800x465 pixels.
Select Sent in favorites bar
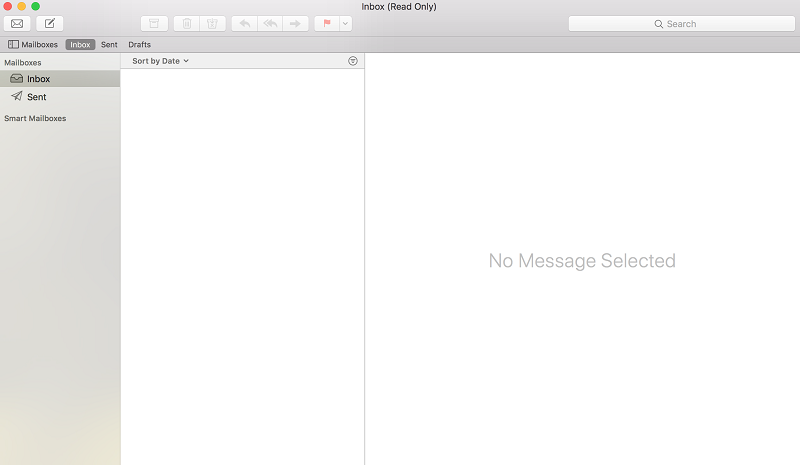click(x=109, y=44)
